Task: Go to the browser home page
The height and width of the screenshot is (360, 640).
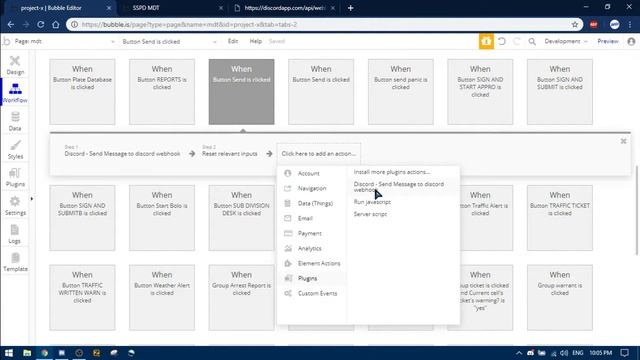Action: pos(56,24)
